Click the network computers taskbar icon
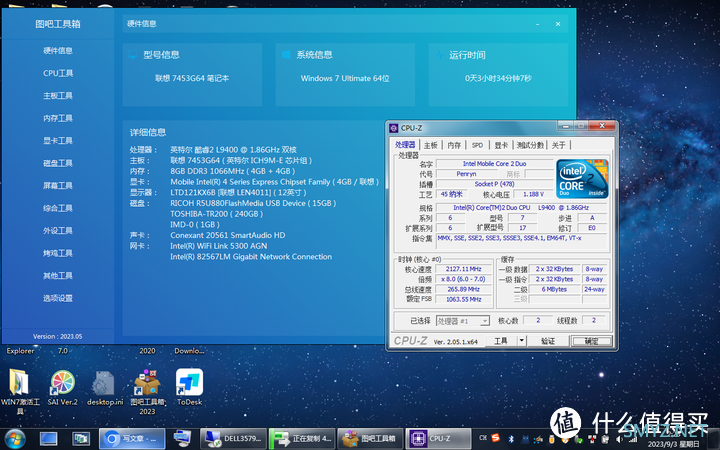This screenshot has height=450, width=720. point(182,439)
